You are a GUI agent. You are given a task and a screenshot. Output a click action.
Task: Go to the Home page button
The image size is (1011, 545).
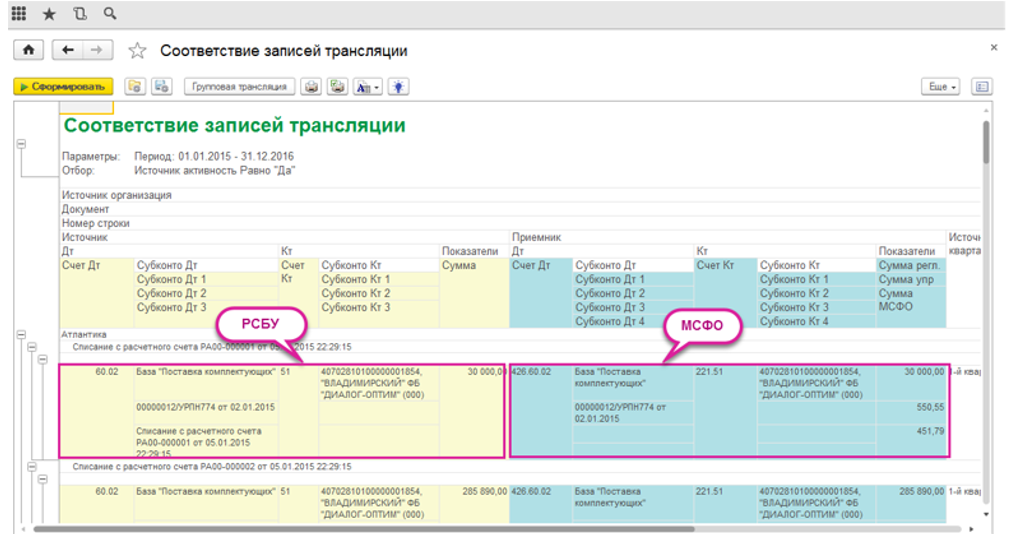click(29, 50)
